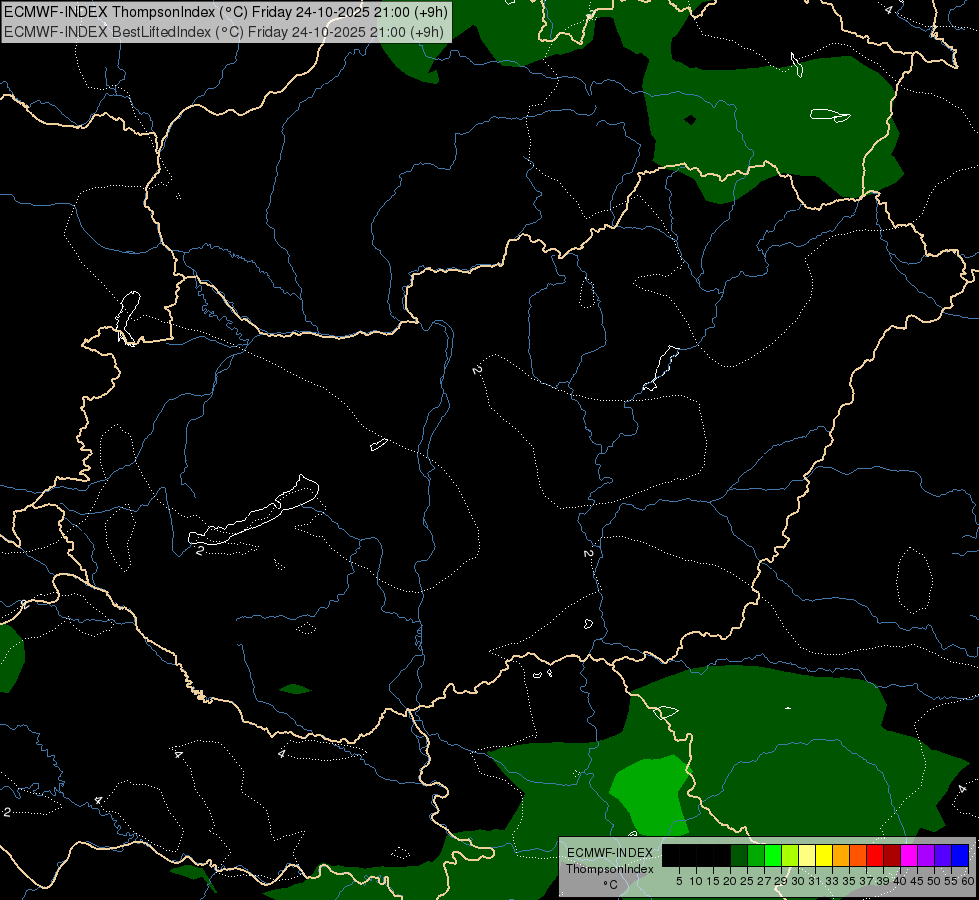Screen dimensions: 979x900
Task: Click the orange-red 35-37 legend swatch
Action: (858, 855)
